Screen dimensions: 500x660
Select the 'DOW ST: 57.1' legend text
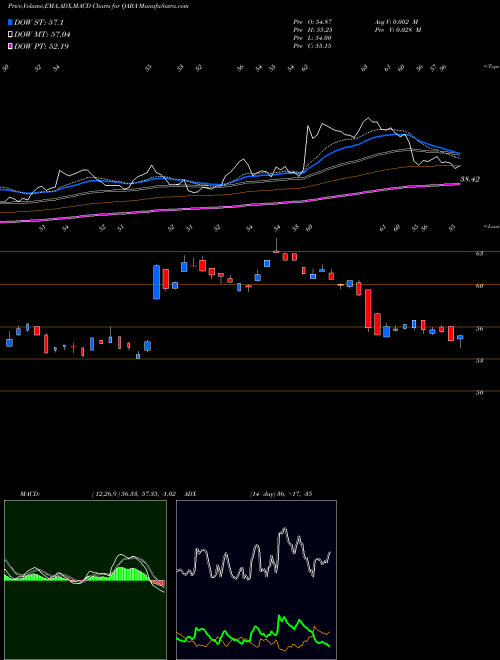[39, 22]
